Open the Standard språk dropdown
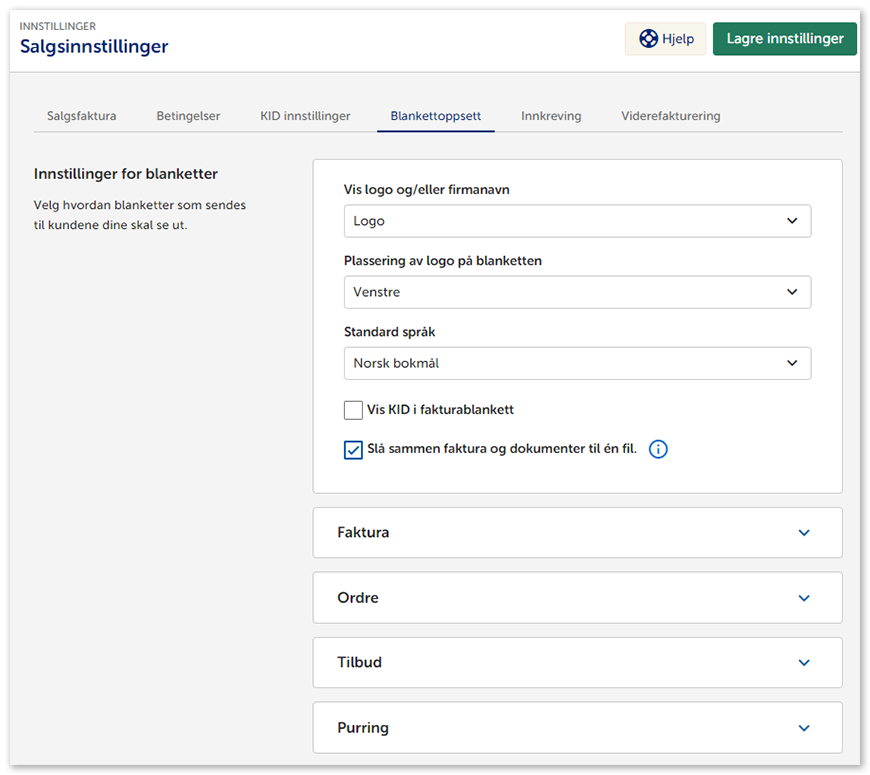Screen dimensions: 870x775 [x=577, y=363]
